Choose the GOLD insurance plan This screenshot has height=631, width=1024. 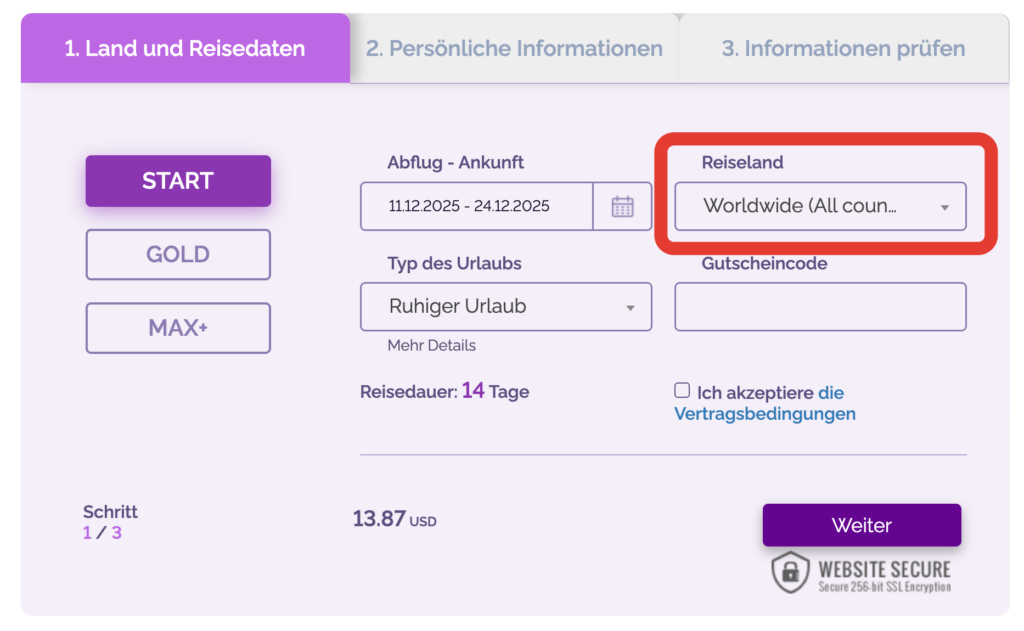pos(178,254)
